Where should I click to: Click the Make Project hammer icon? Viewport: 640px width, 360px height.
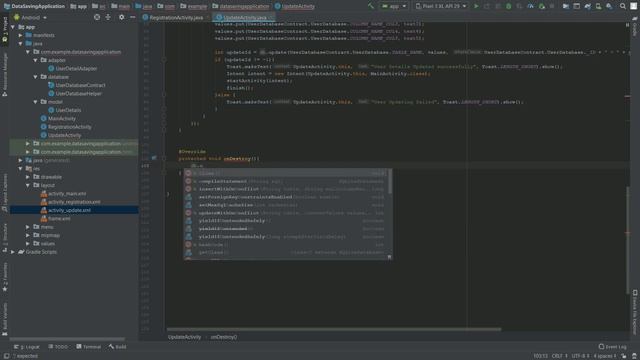370,6
